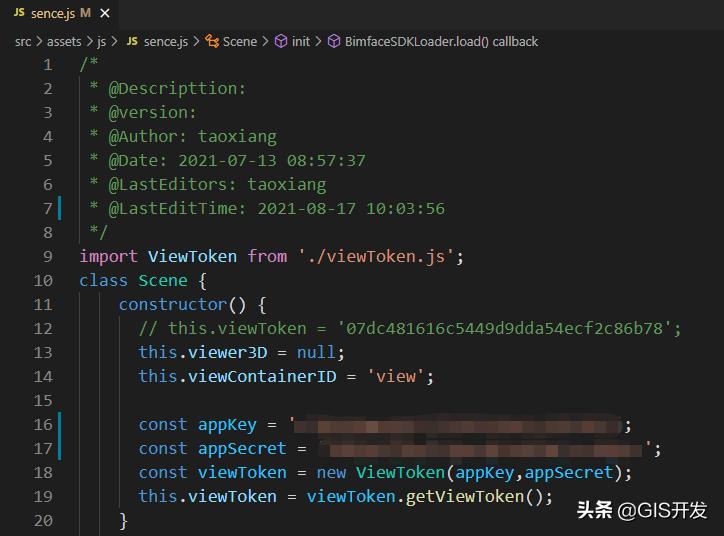The width and height of the screenshot is (724, 536).
Task: Click line number 10 in gutter
Action: point(43,280)
